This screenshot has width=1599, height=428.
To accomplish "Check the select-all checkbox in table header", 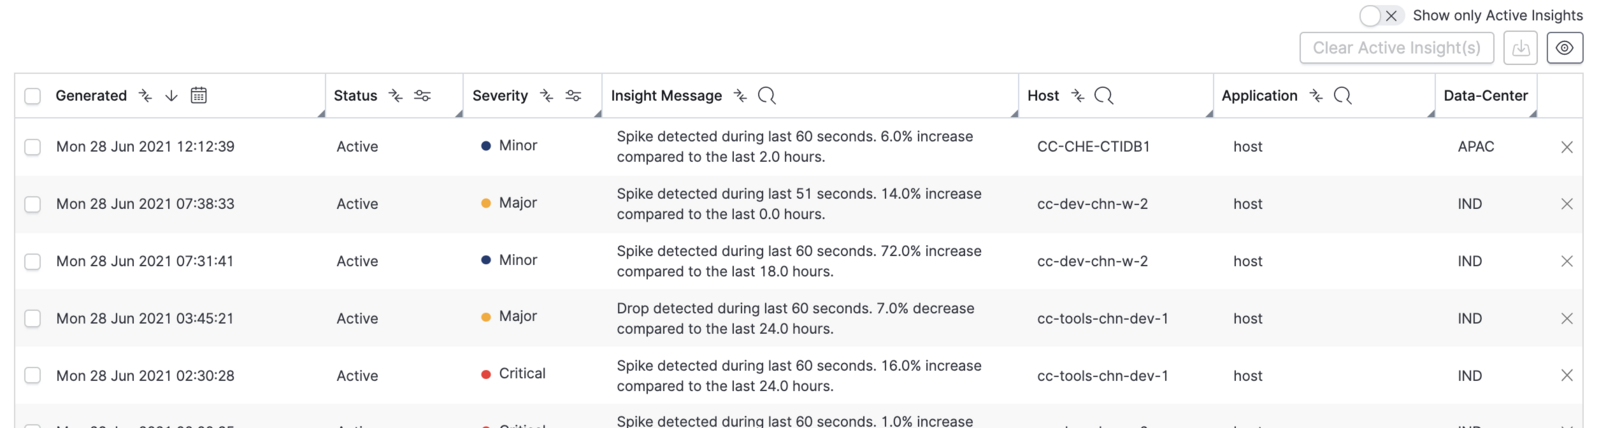I will [33, 96].
